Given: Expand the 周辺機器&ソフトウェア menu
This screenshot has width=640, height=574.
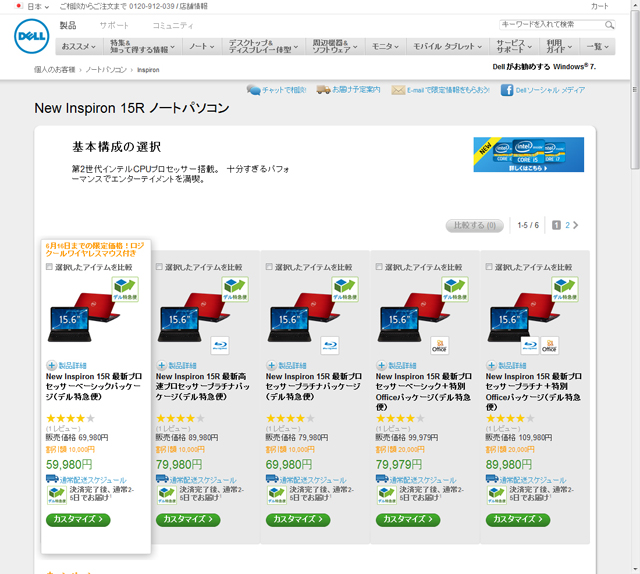Looking at the screenshot, I should coord(335,47).
